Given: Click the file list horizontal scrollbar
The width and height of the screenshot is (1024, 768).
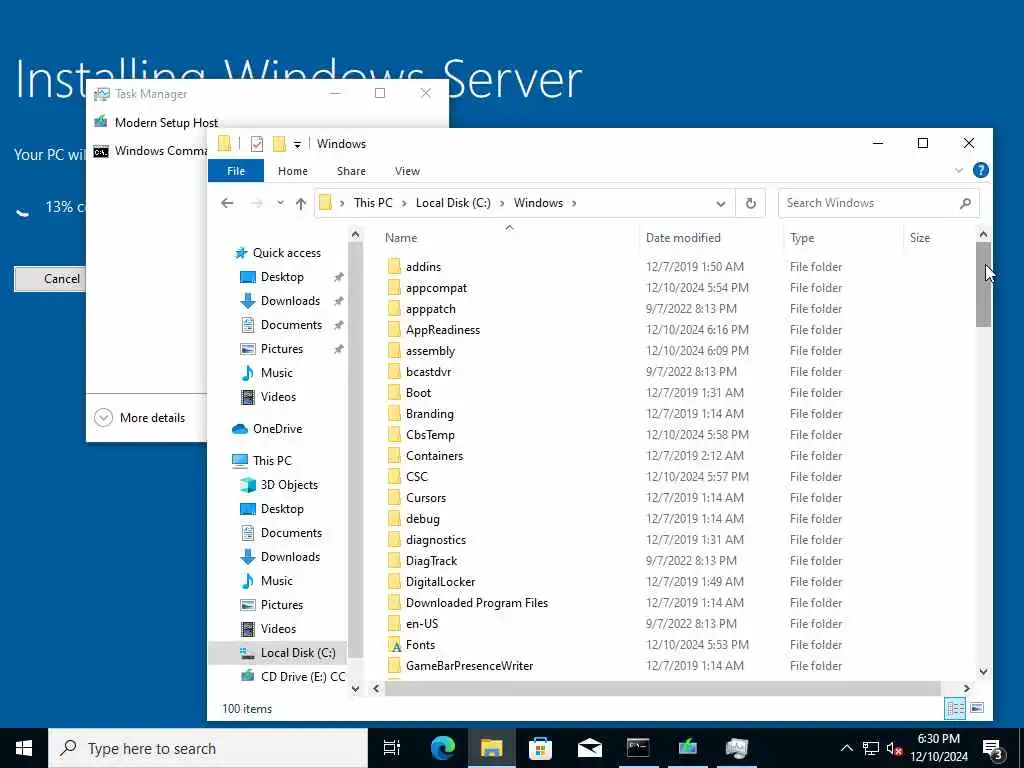Looking at the screenshot, I should click(x=662, y=688).
